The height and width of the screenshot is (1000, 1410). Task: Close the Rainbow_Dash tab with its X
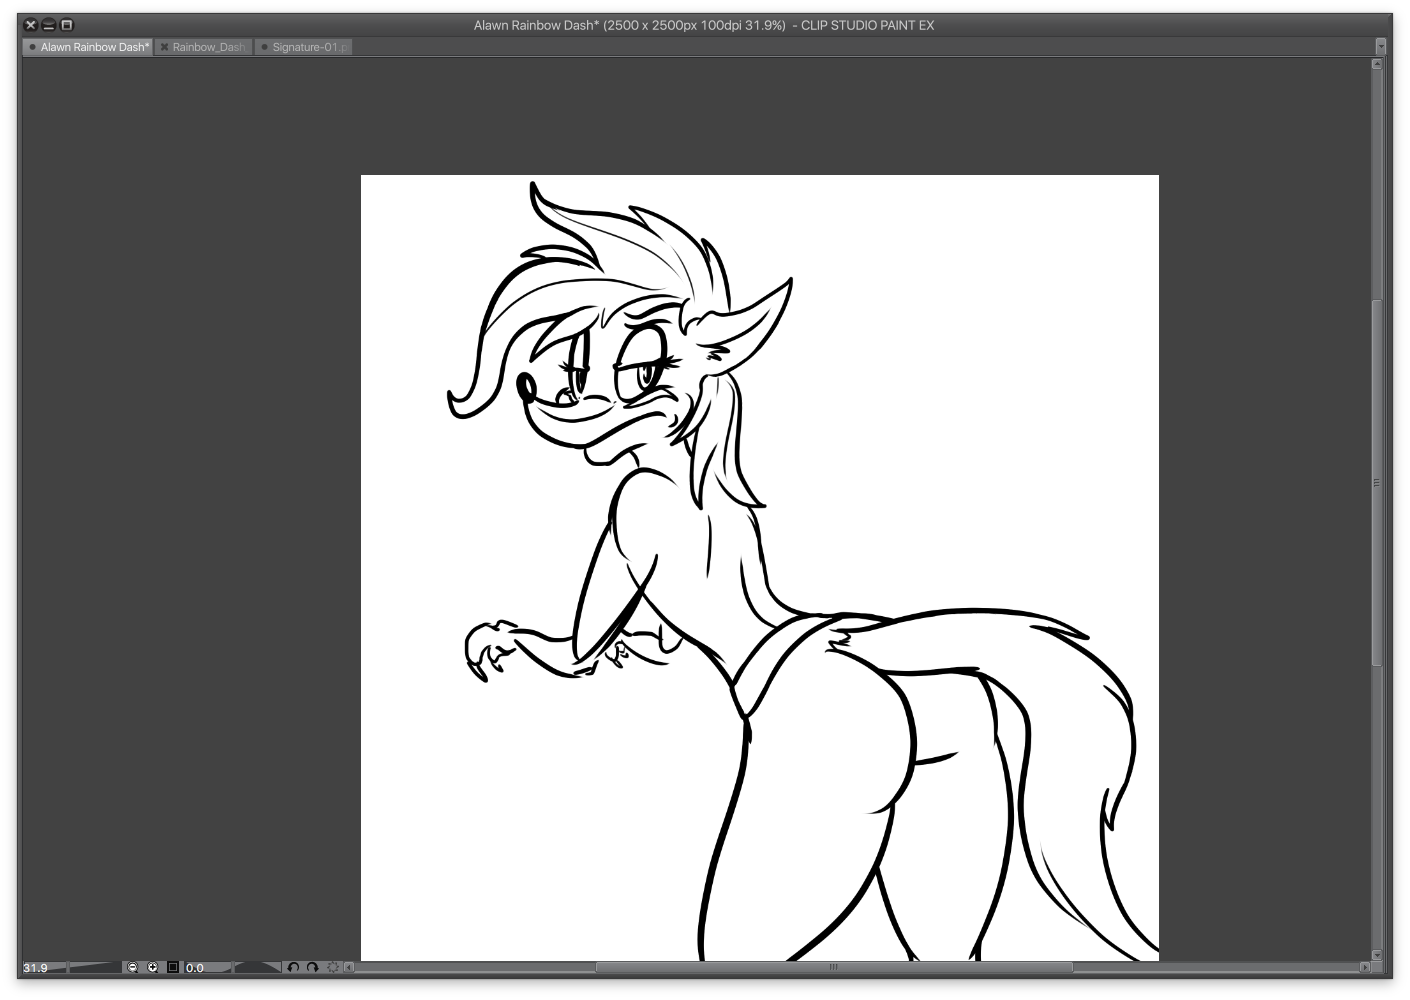(165, 47)
